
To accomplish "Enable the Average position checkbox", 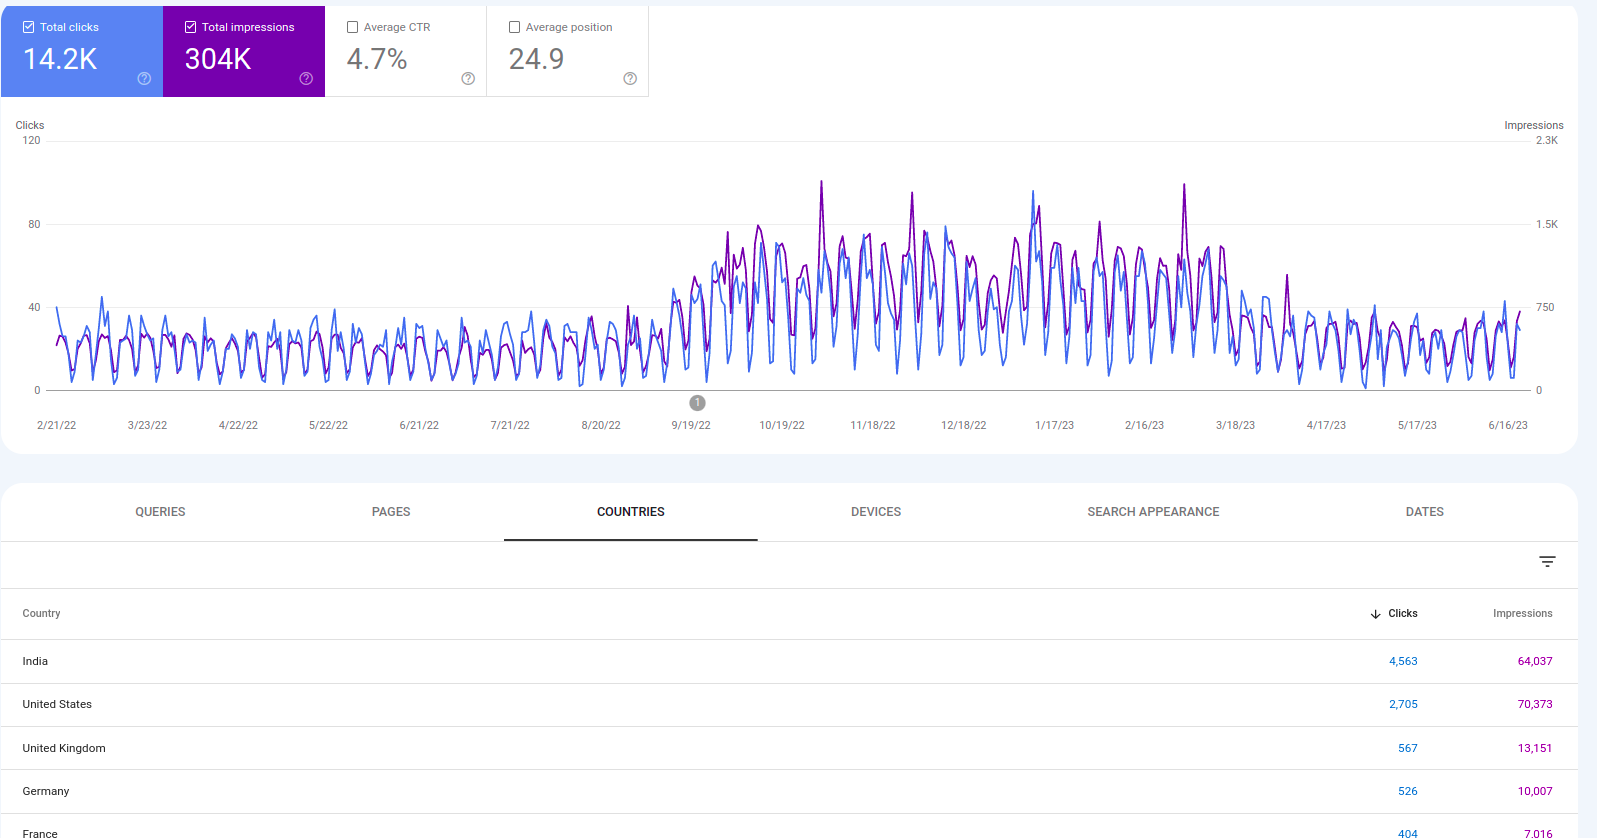I will click(x=515, y=27).
